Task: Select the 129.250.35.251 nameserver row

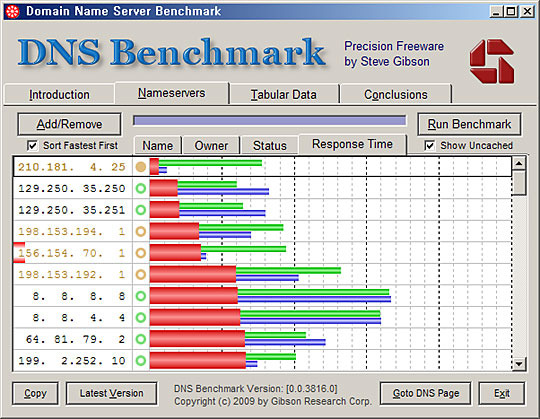Action: 262,210
